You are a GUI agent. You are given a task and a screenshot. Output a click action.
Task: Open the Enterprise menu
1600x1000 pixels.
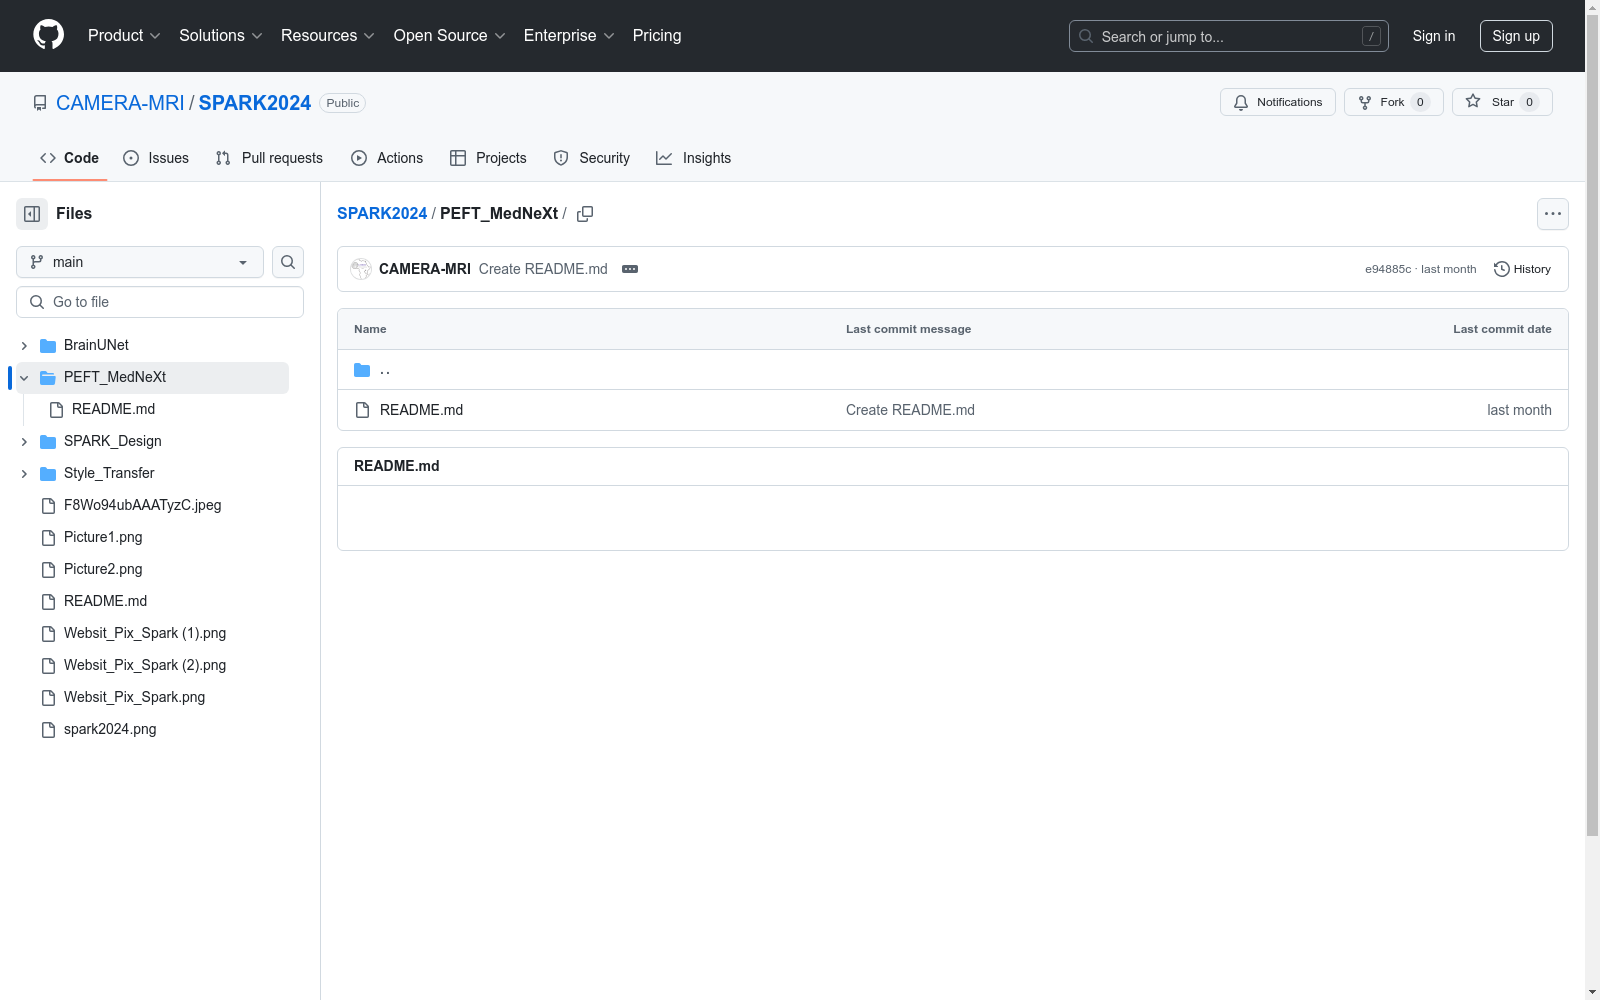pyautogui.click(x=569, y=36)
